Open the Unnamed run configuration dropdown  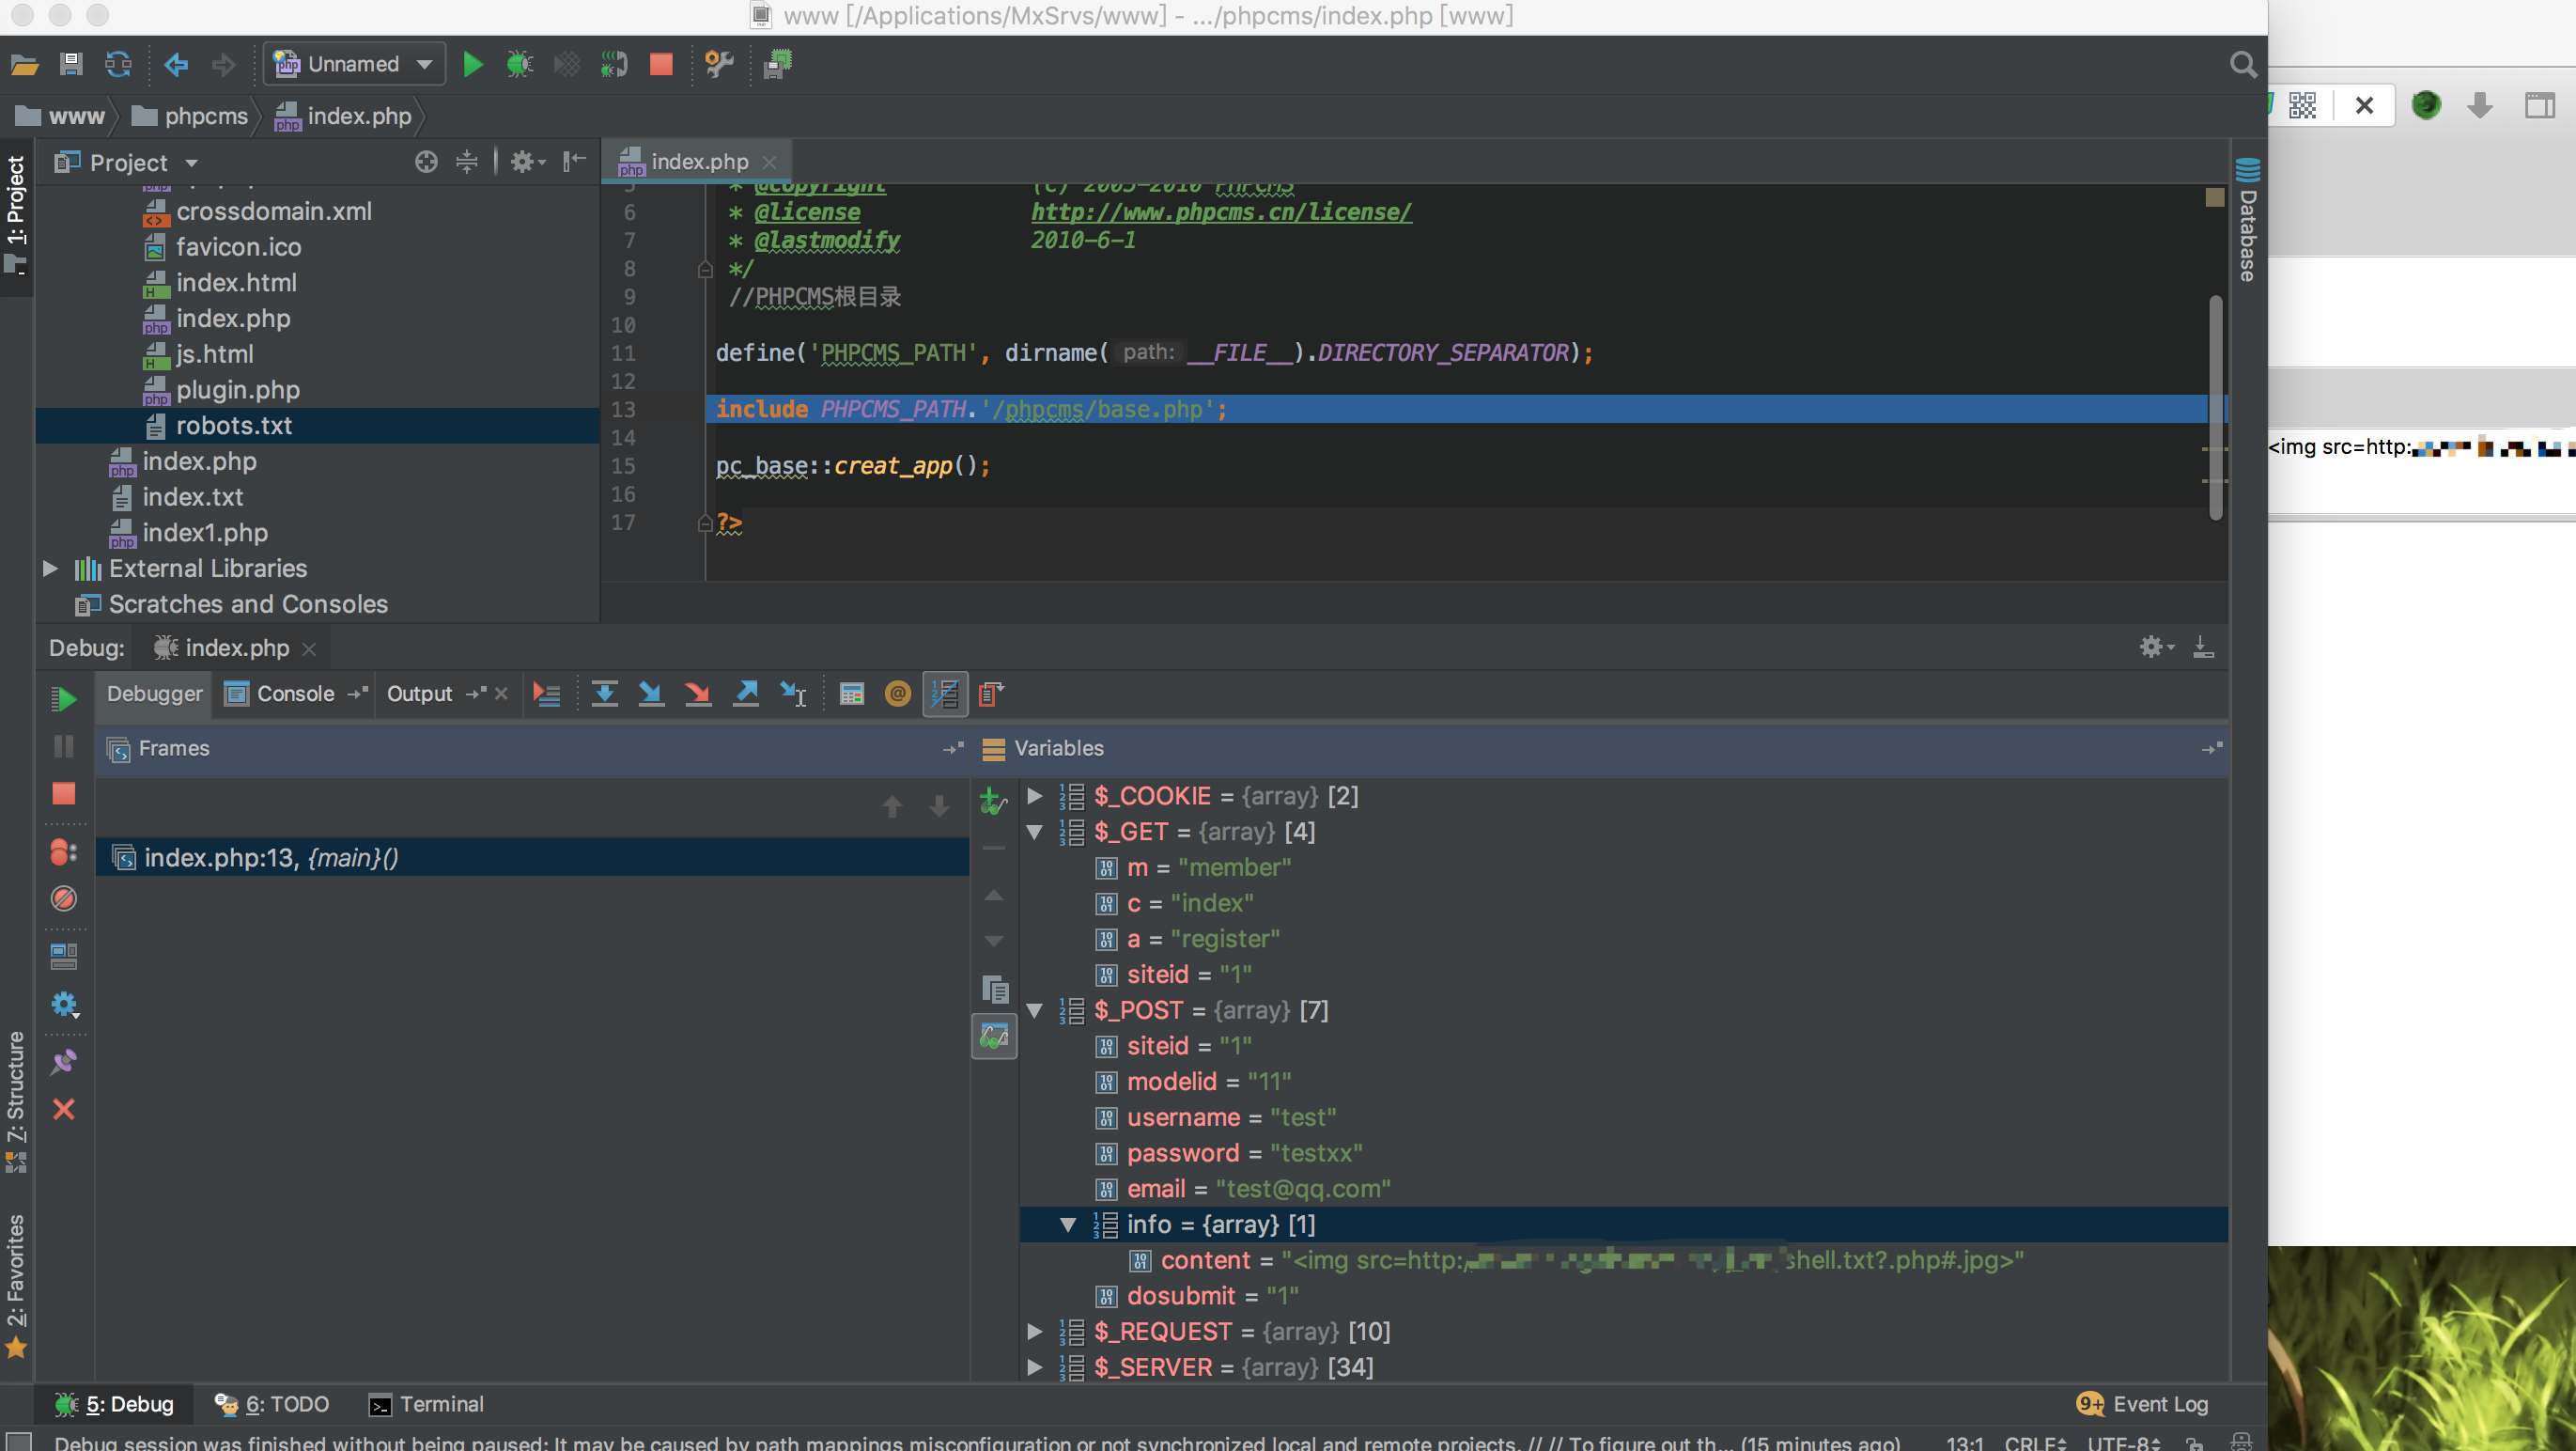(354, 65)
